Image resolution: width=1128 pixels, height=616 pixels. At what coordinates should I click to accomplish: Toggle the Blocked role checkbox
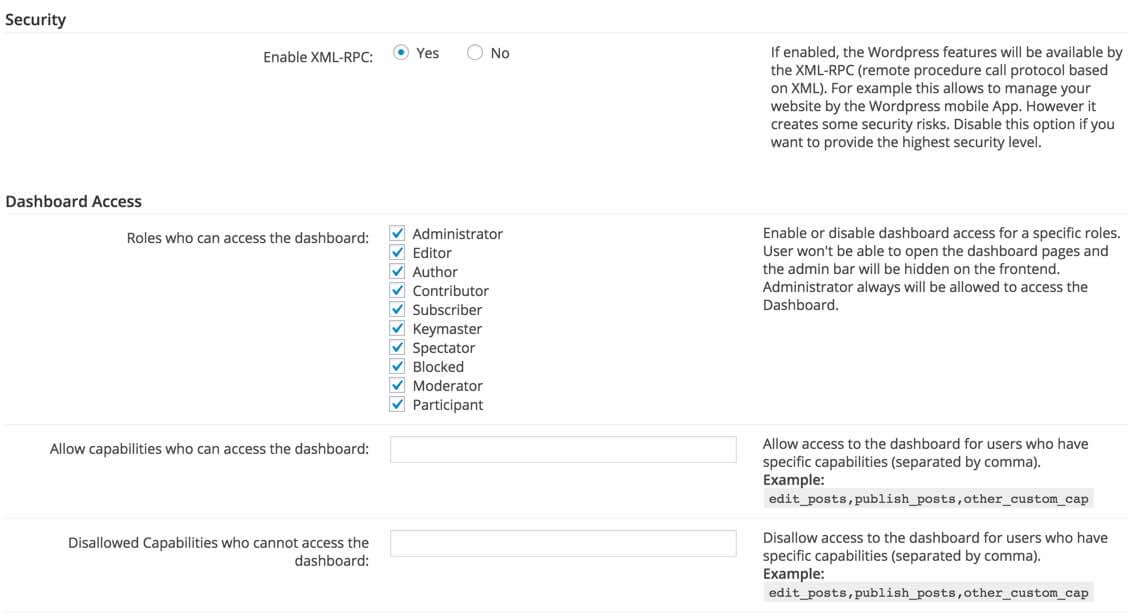pyautogui.click(x=397, y=367)
